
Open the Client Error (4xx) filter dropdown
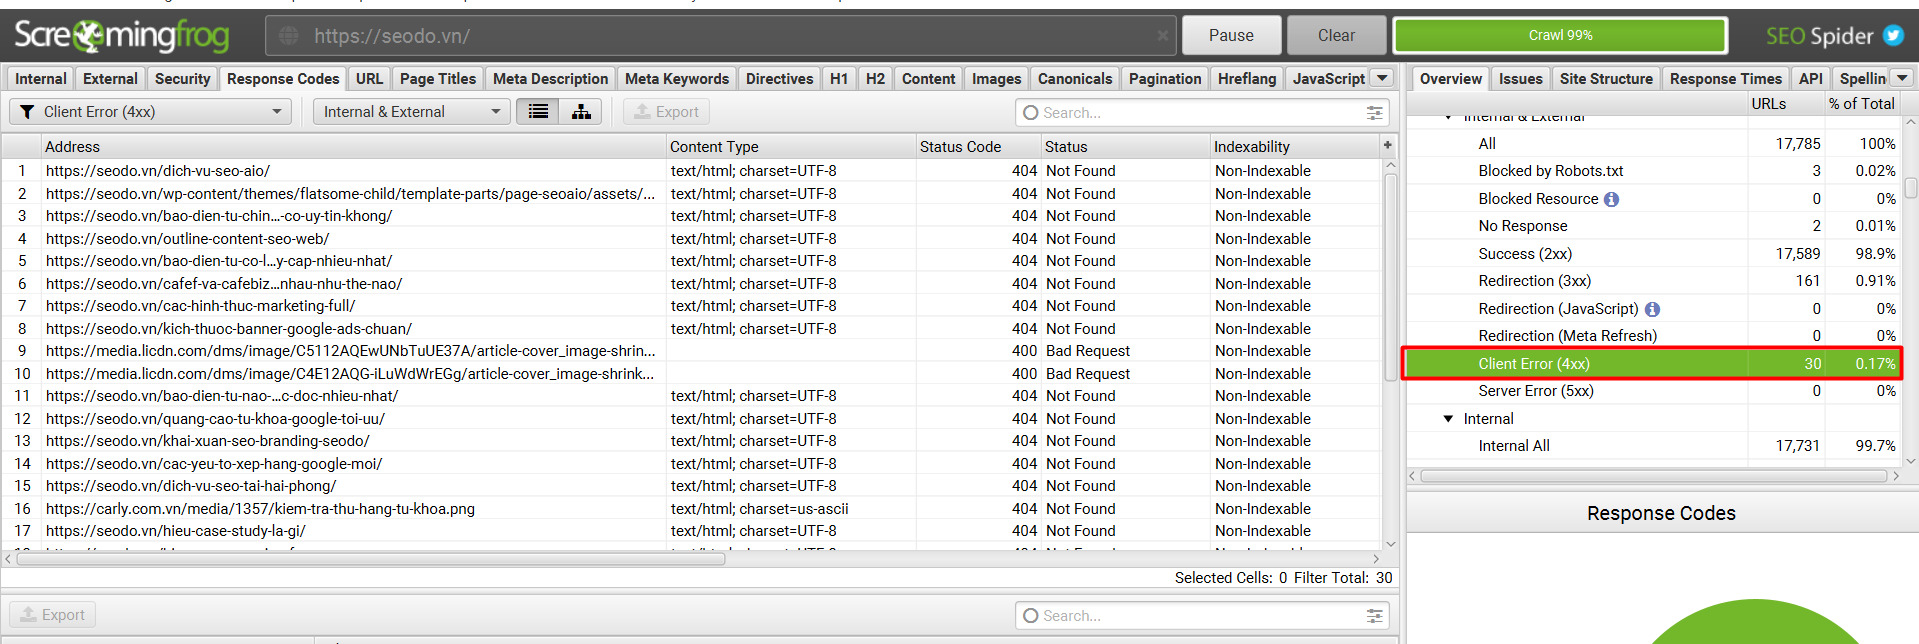pyautogui.click(x=150, y=112)
